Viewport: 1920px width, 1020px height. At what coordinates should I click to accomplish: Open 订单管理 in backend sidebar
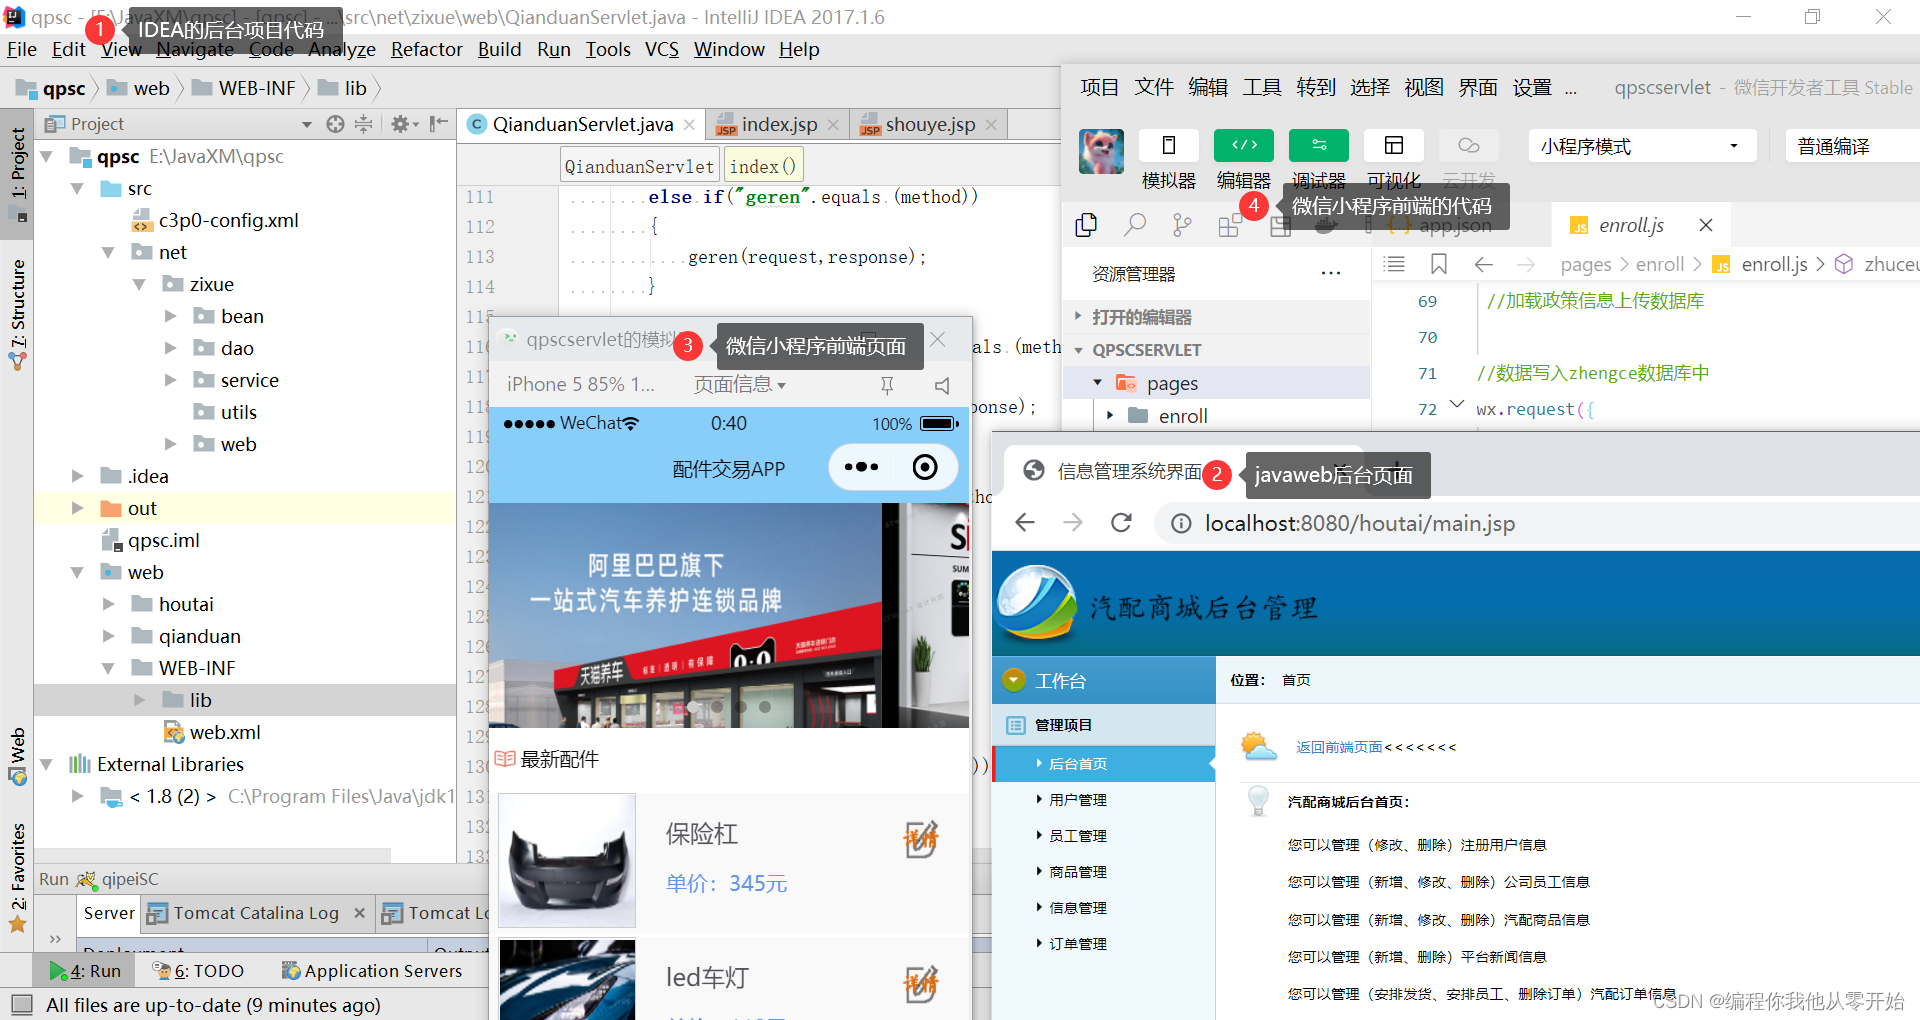click(x=1077, y=944)
